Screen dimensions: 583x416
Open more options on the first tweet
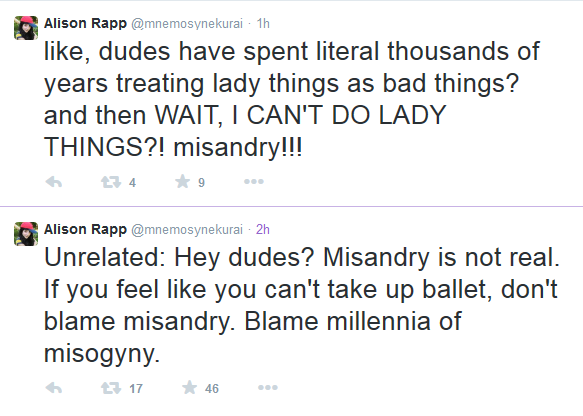point(254,181)
